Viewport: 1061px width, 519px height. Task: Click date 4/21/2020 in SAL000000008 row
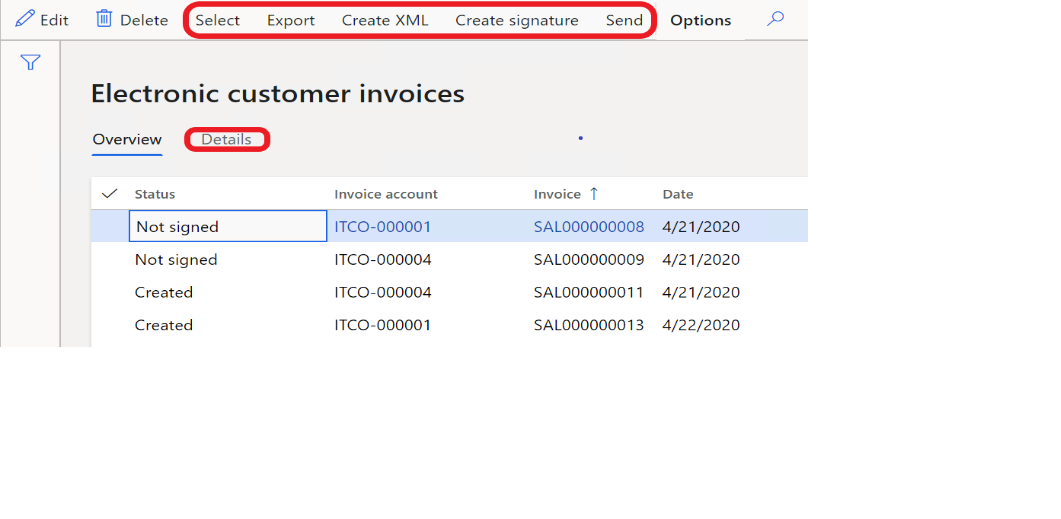701,227
